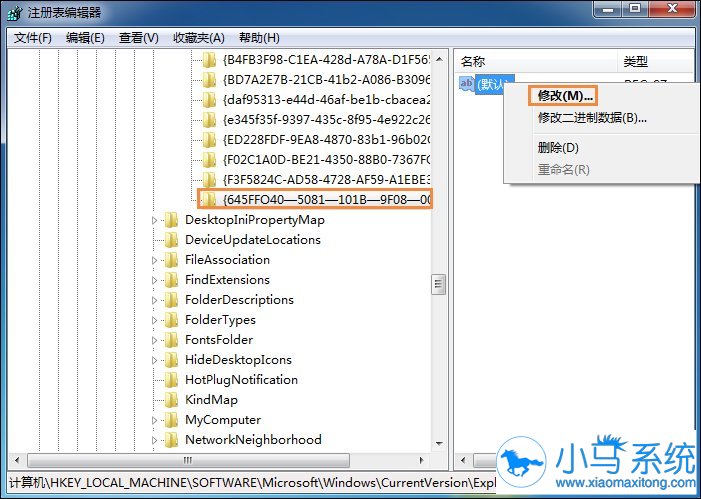This screenshot has width=701, height=499.
Task: Expand the HideDesktopIcons key
Action: [x=155, y=360]
